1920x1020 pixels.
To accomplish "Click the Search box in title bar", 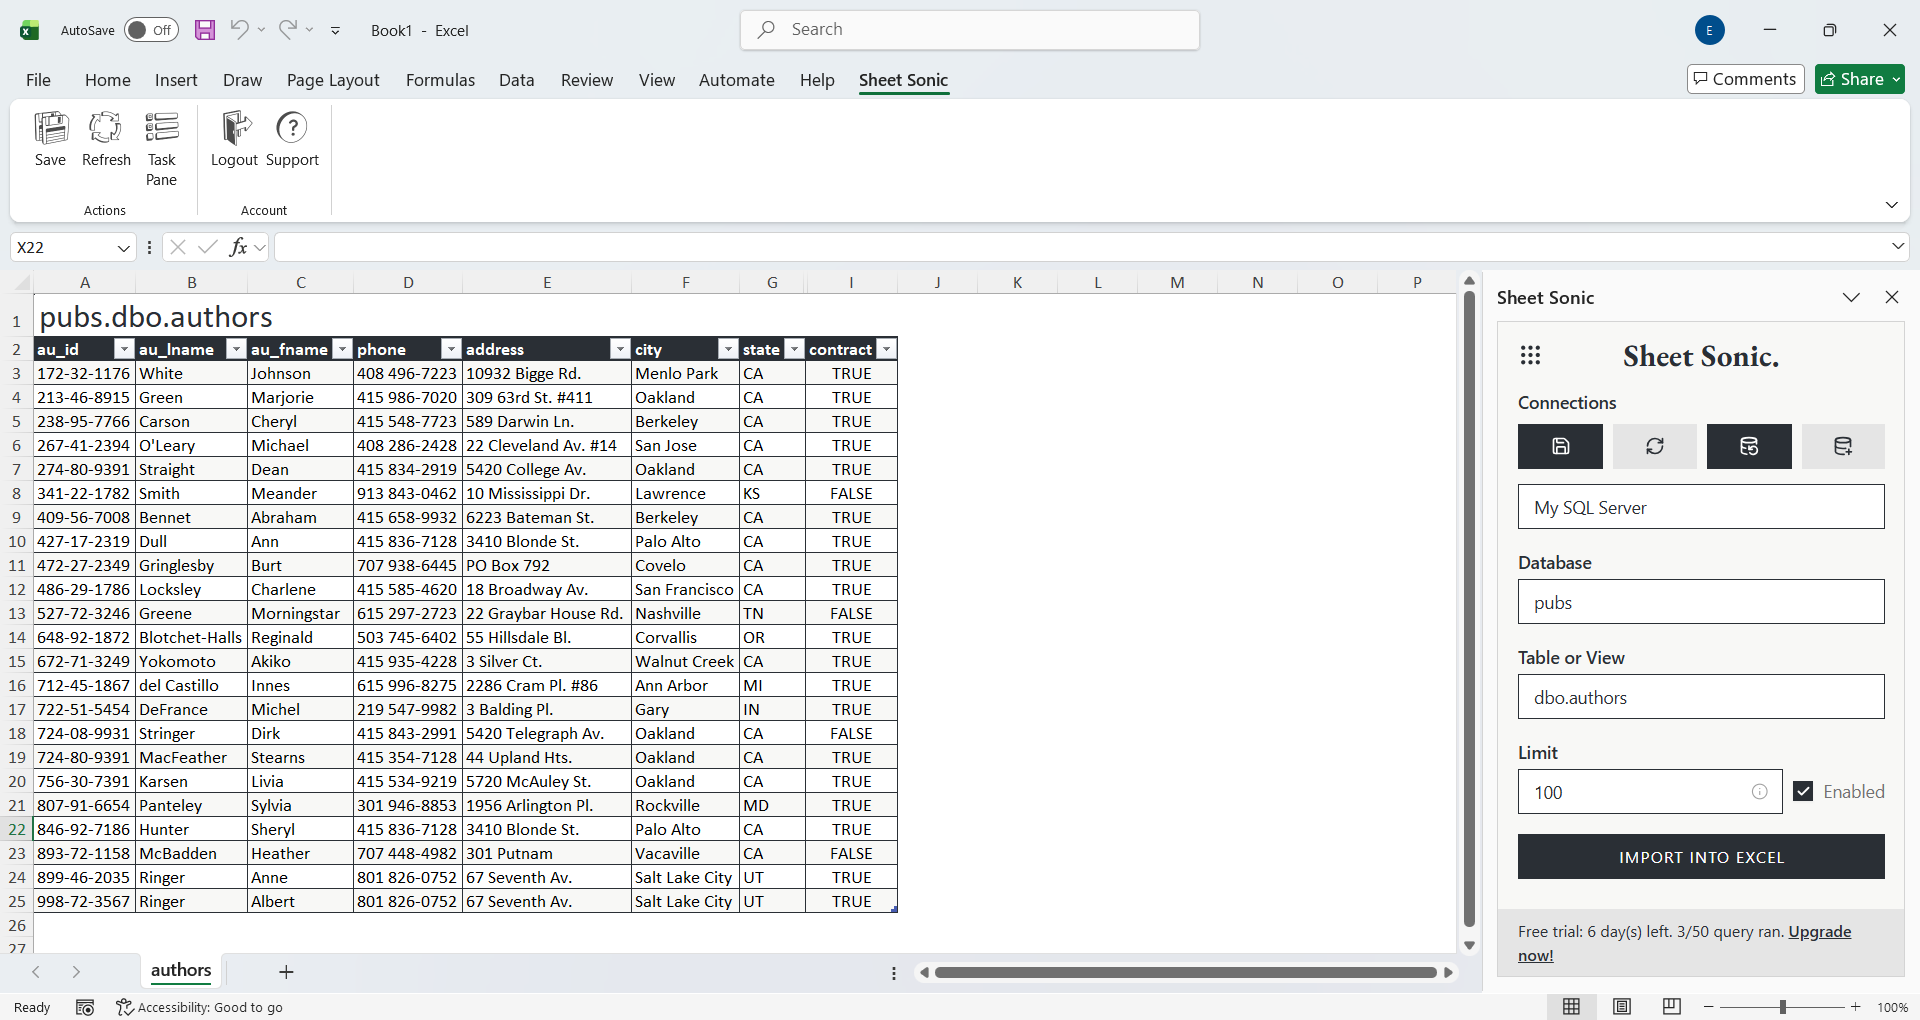I will [970, 30].
